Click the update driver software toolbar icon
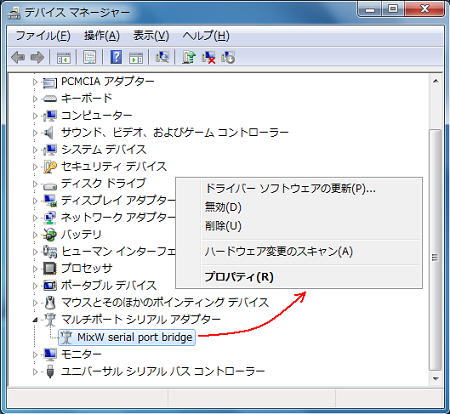Image resolution: width=450 pixels, height=414 pixels. click(x=189, y=57)
